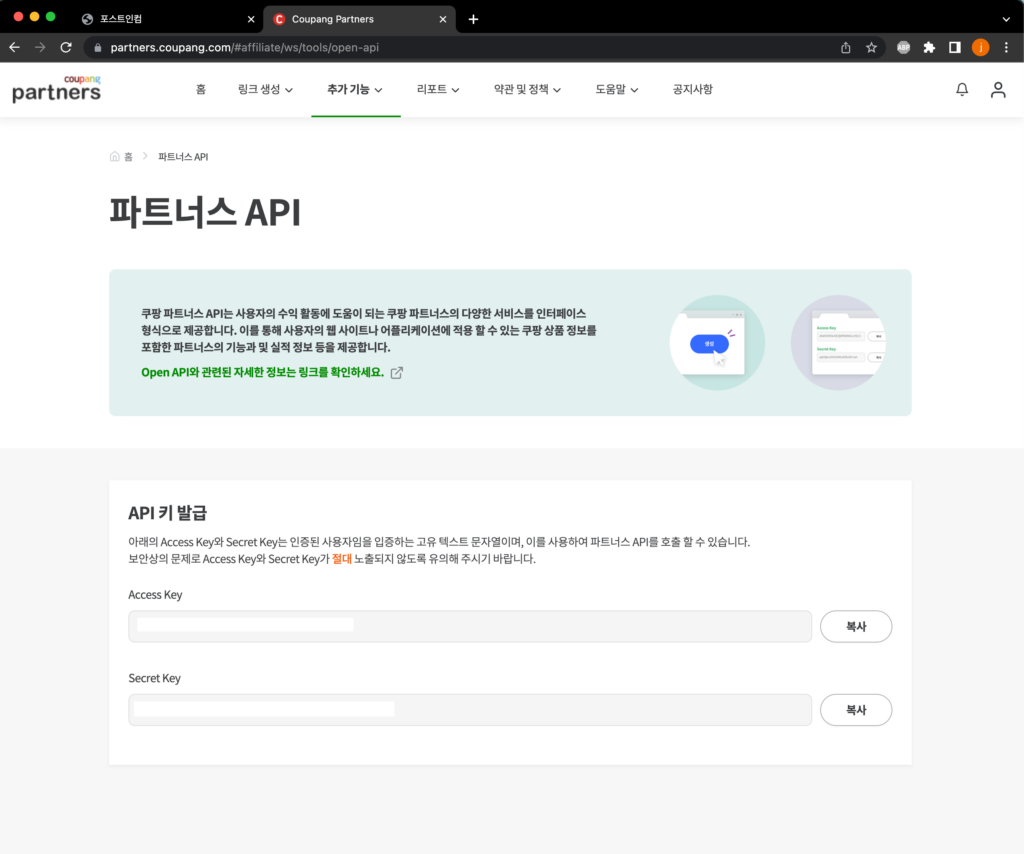Open a new browser tab
This screenshot has width=1024, height=854.
pyautogui.click(x=473, y=19)
